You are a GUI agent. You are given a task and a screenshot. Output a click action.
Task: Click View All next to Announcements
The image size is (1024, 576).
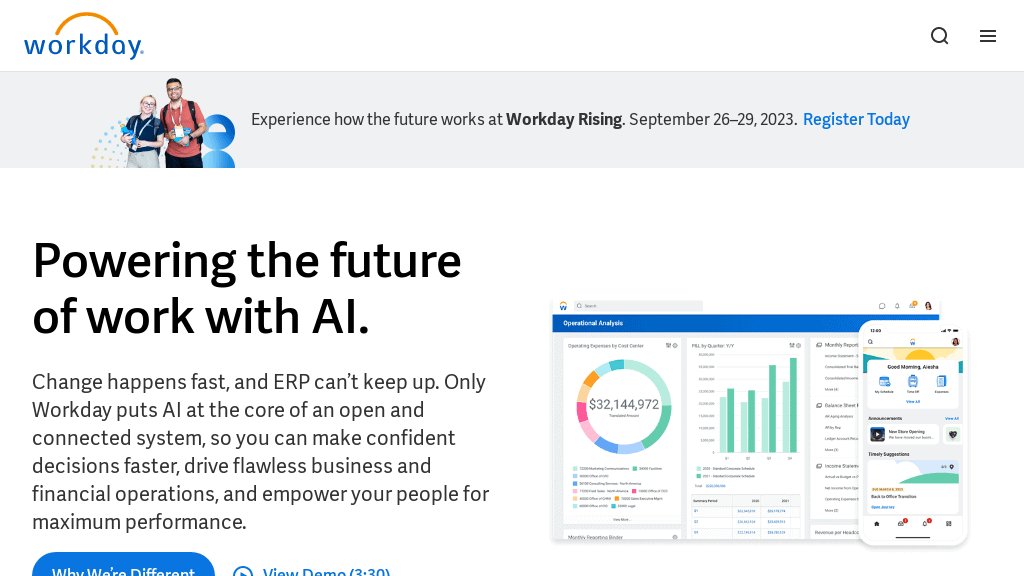952,418
